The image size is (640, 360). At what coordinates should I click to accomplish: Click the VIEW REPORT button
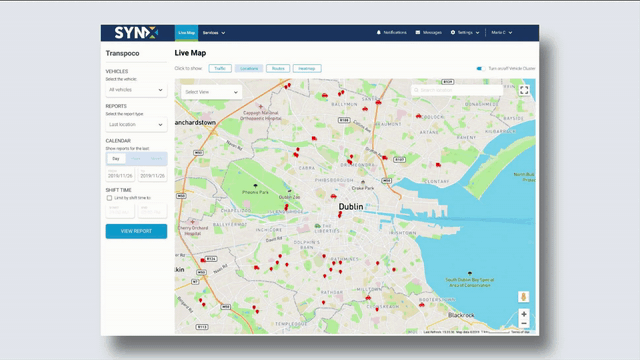click(136, 231)
